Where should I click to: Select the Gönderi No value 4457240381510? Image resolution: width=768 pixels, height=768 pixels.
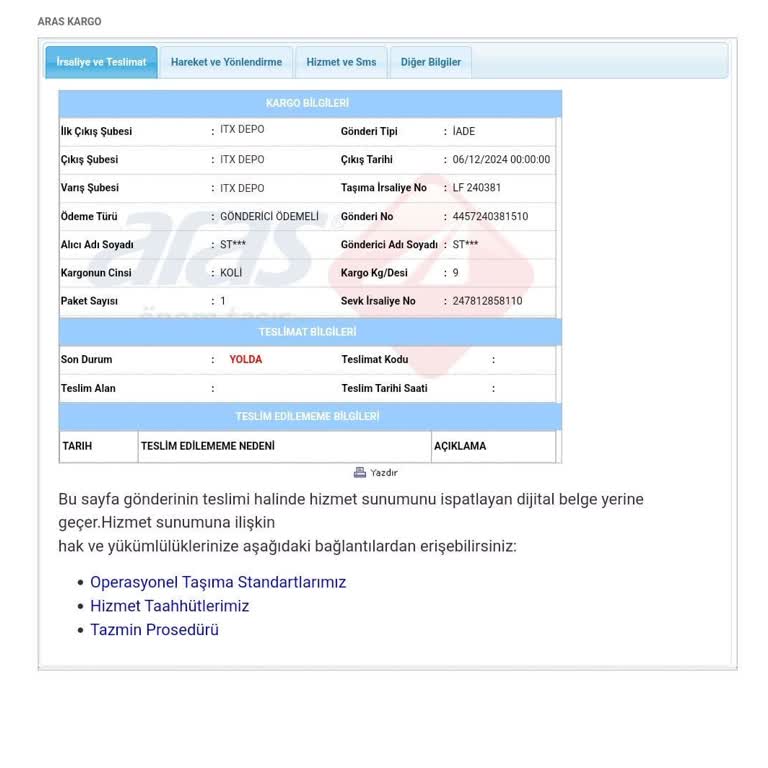pyautogui.click(x=490, y=216)
